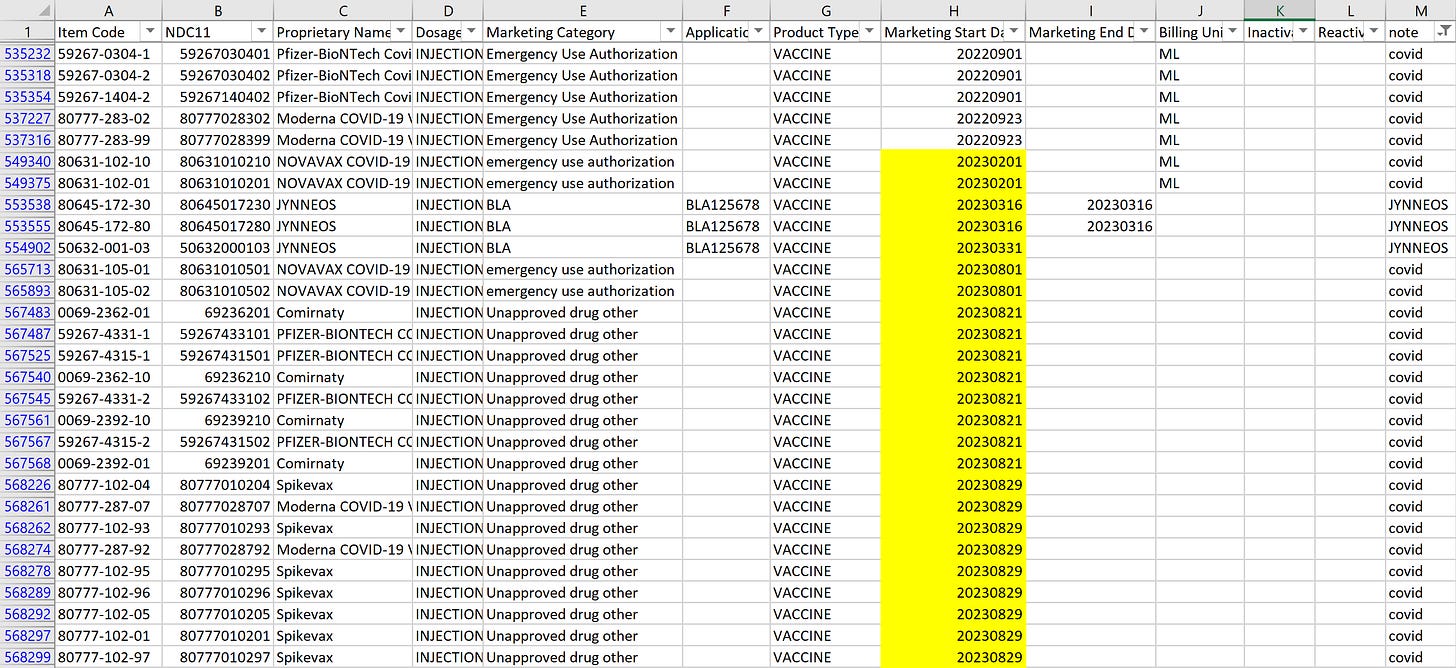Select header row number 1
The width and height of the screenshot is (1456, 668).
click(27, 32)
